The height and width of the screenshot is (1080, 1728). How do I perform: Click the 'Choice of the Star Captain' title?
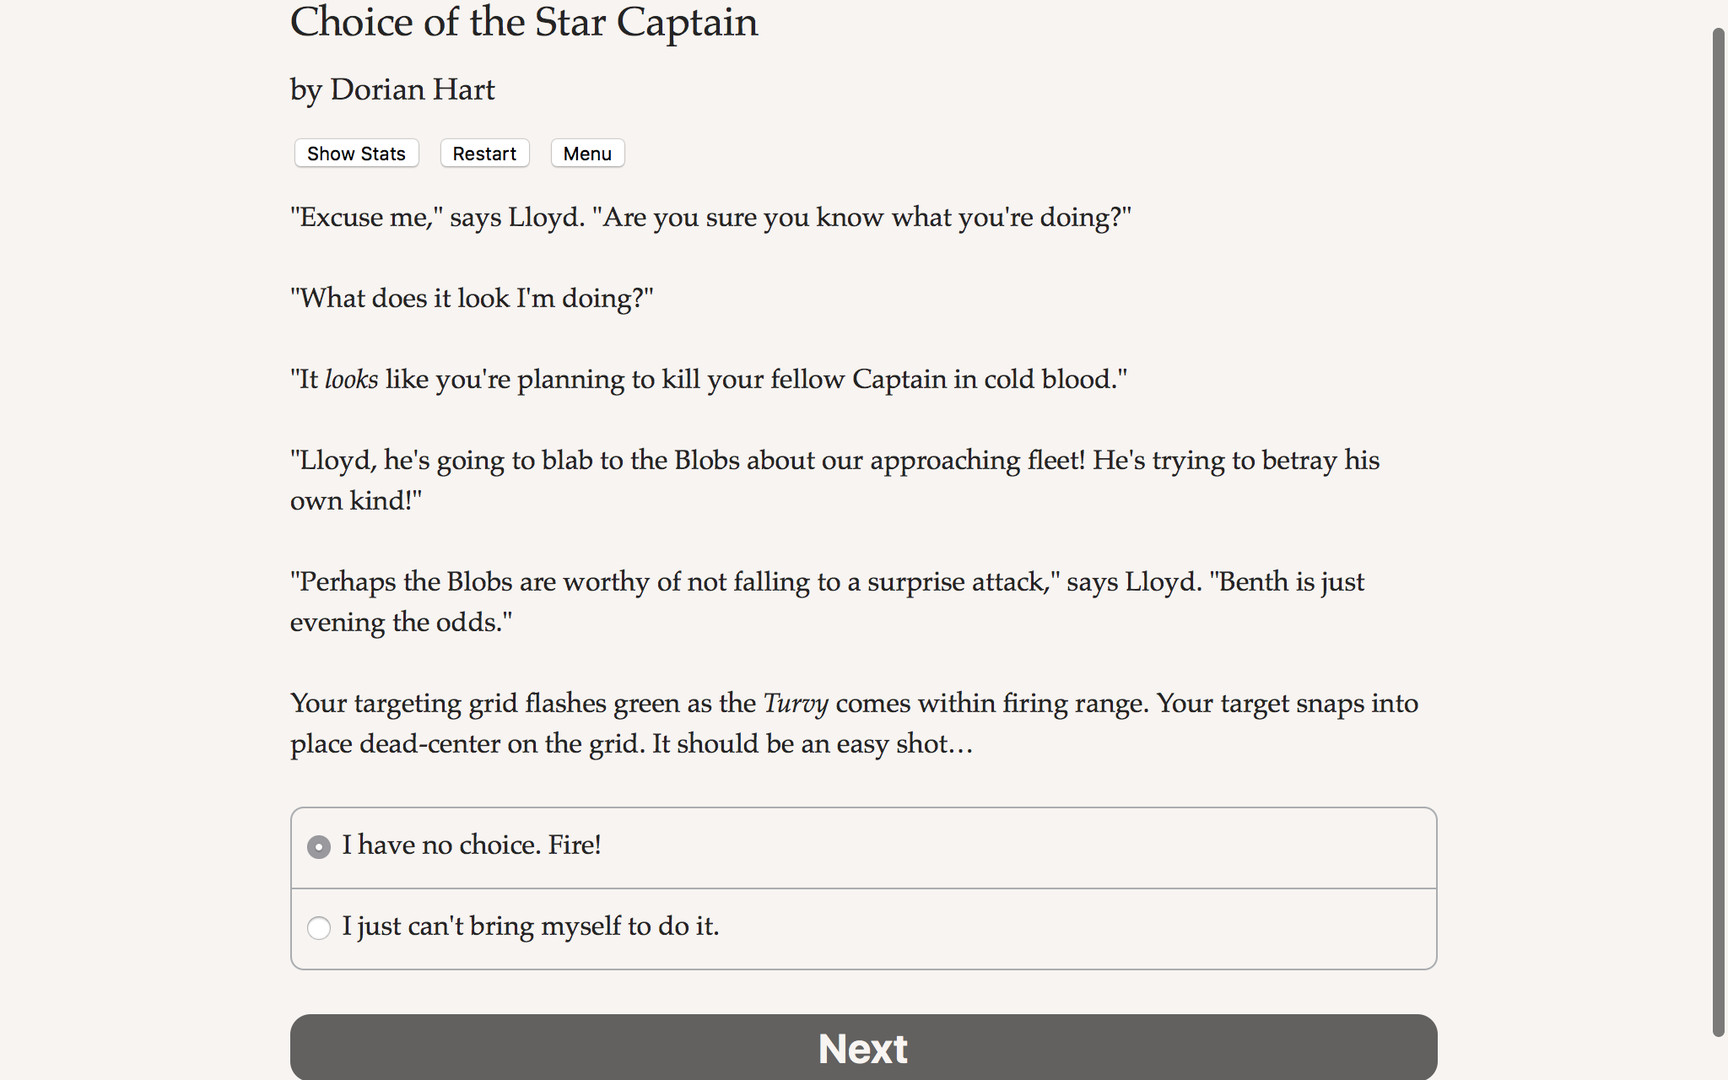[523, 23]
